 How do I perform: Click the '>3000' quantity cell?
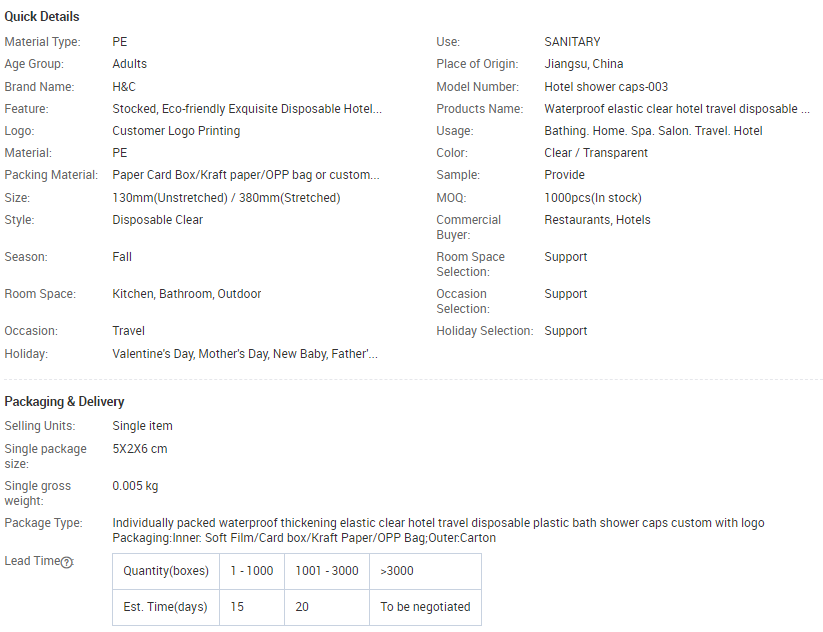click(x=425, y=571)
